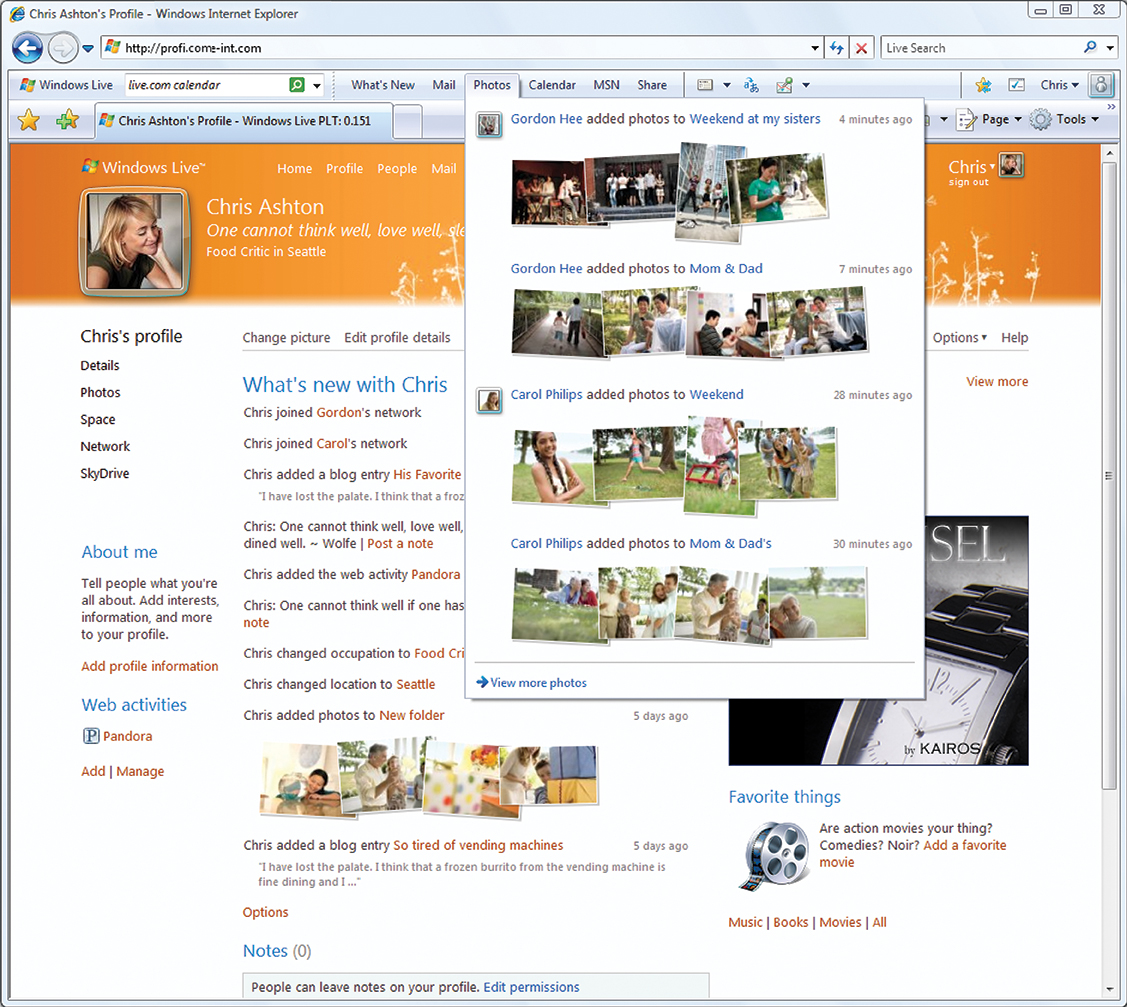The width and height of the screenshot is (1127, 1007).
Task: Click the red Stop loading button
Action: (x=861, y=48)
